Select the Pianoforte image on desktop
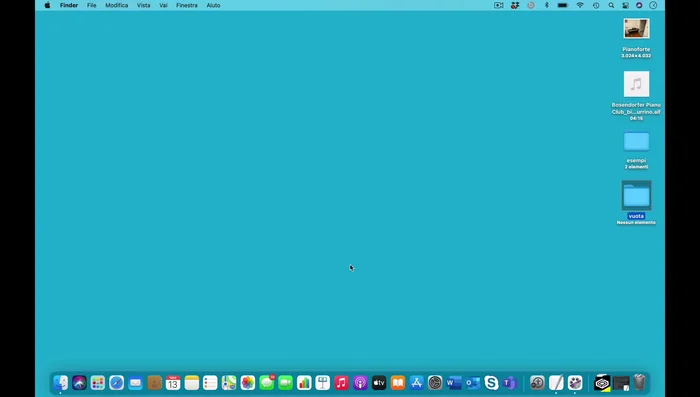 [x=636, y=29]
